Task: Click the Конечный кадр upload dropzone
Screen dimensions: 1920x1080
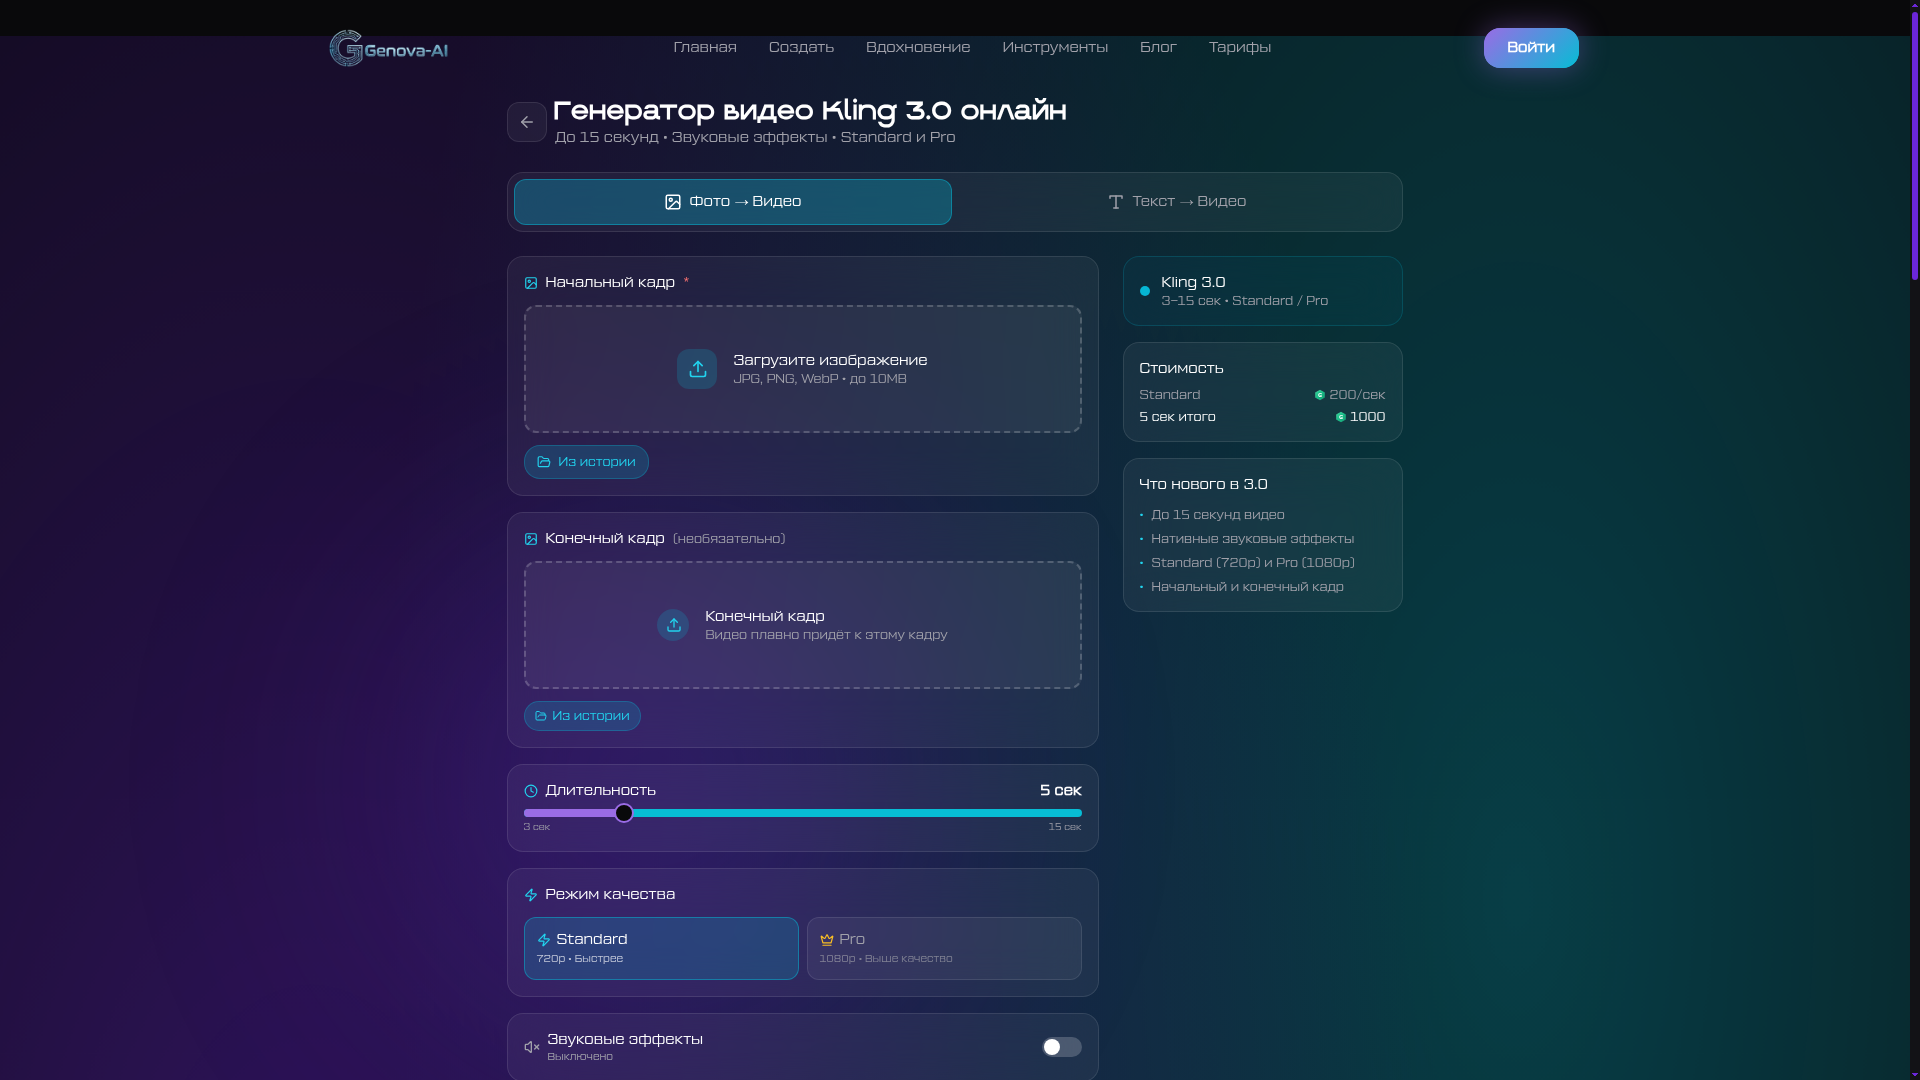Action: pos(803,625)
